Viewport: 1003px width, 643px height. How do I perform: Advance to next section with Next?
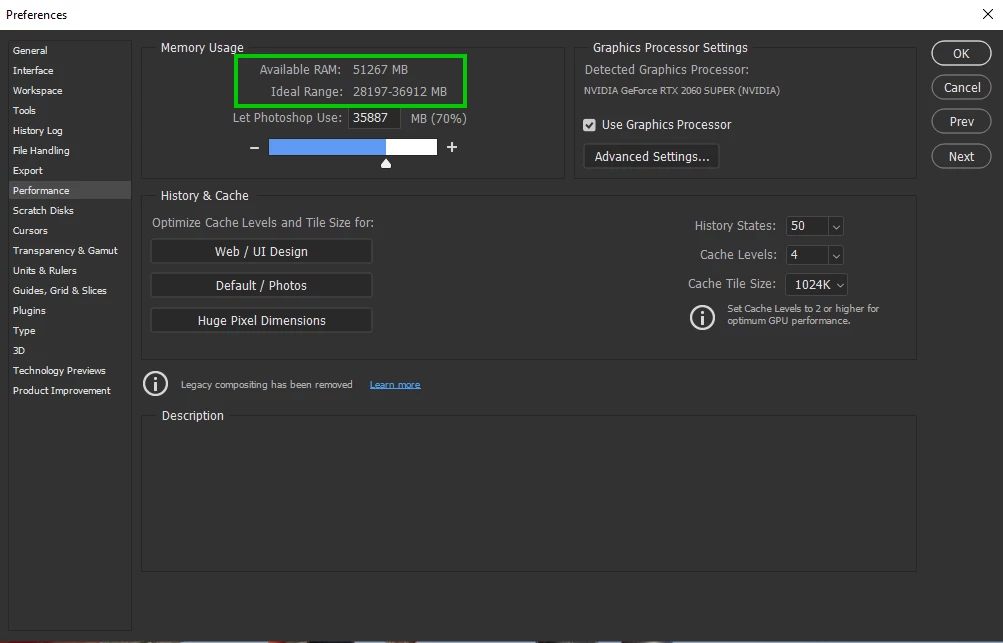click(961, 156)
